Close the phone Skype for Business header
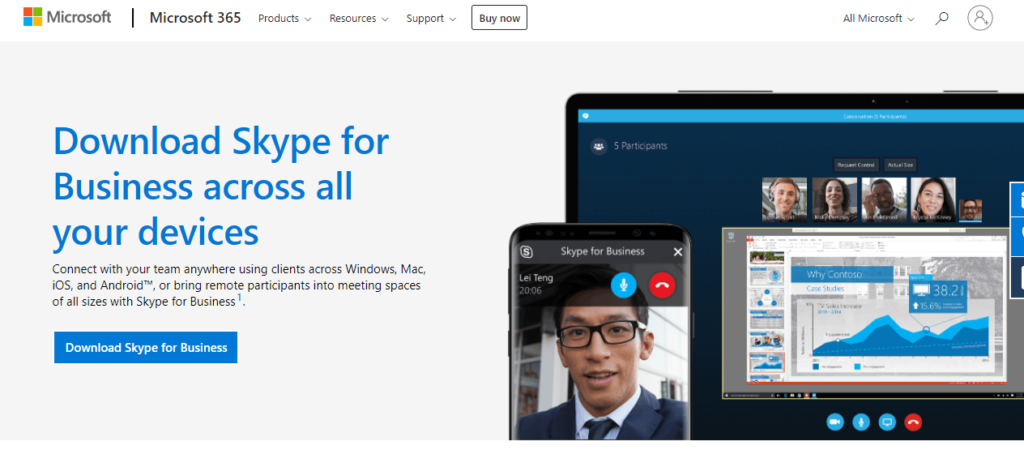Image resolution: width=1024 pixels, height=450 pixels. 678,251
